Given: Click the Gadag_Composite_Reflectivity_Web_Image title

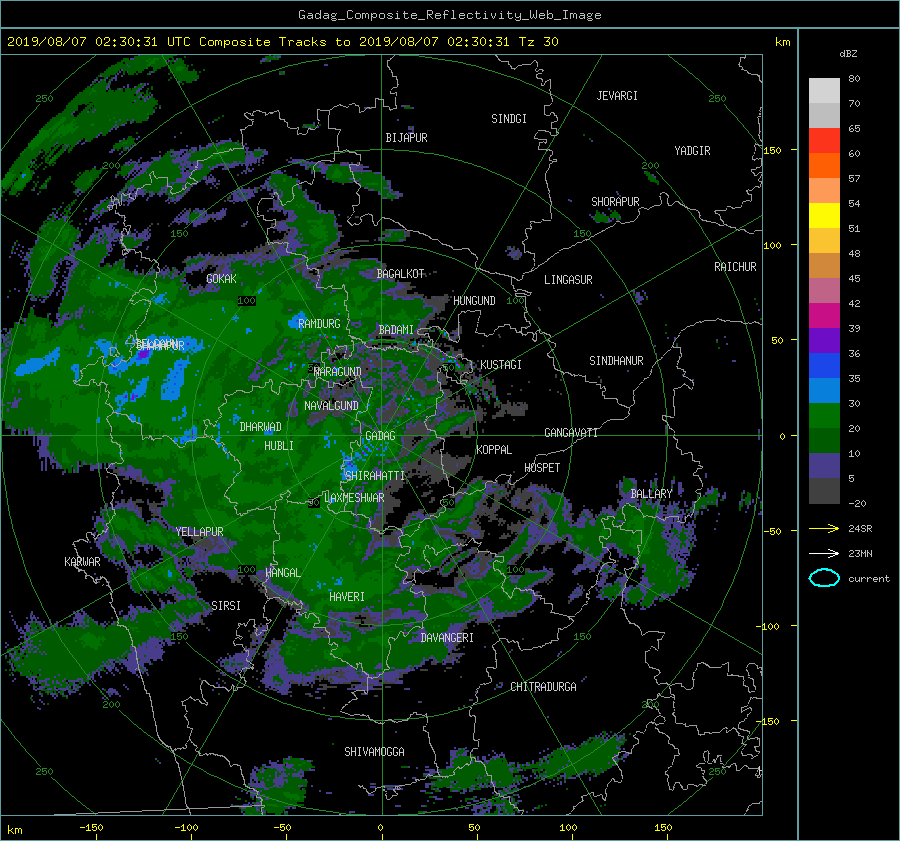Looking at the screenshot, I should pyautogui.click(x=449, y=15).
